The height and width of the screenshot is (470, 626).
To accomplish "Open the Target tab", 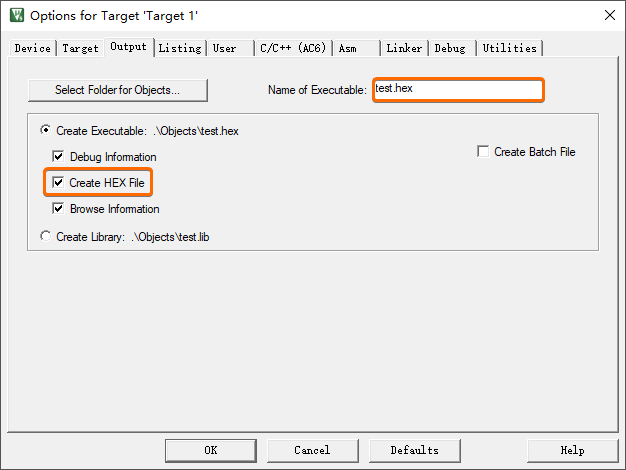I will point(80,48).
